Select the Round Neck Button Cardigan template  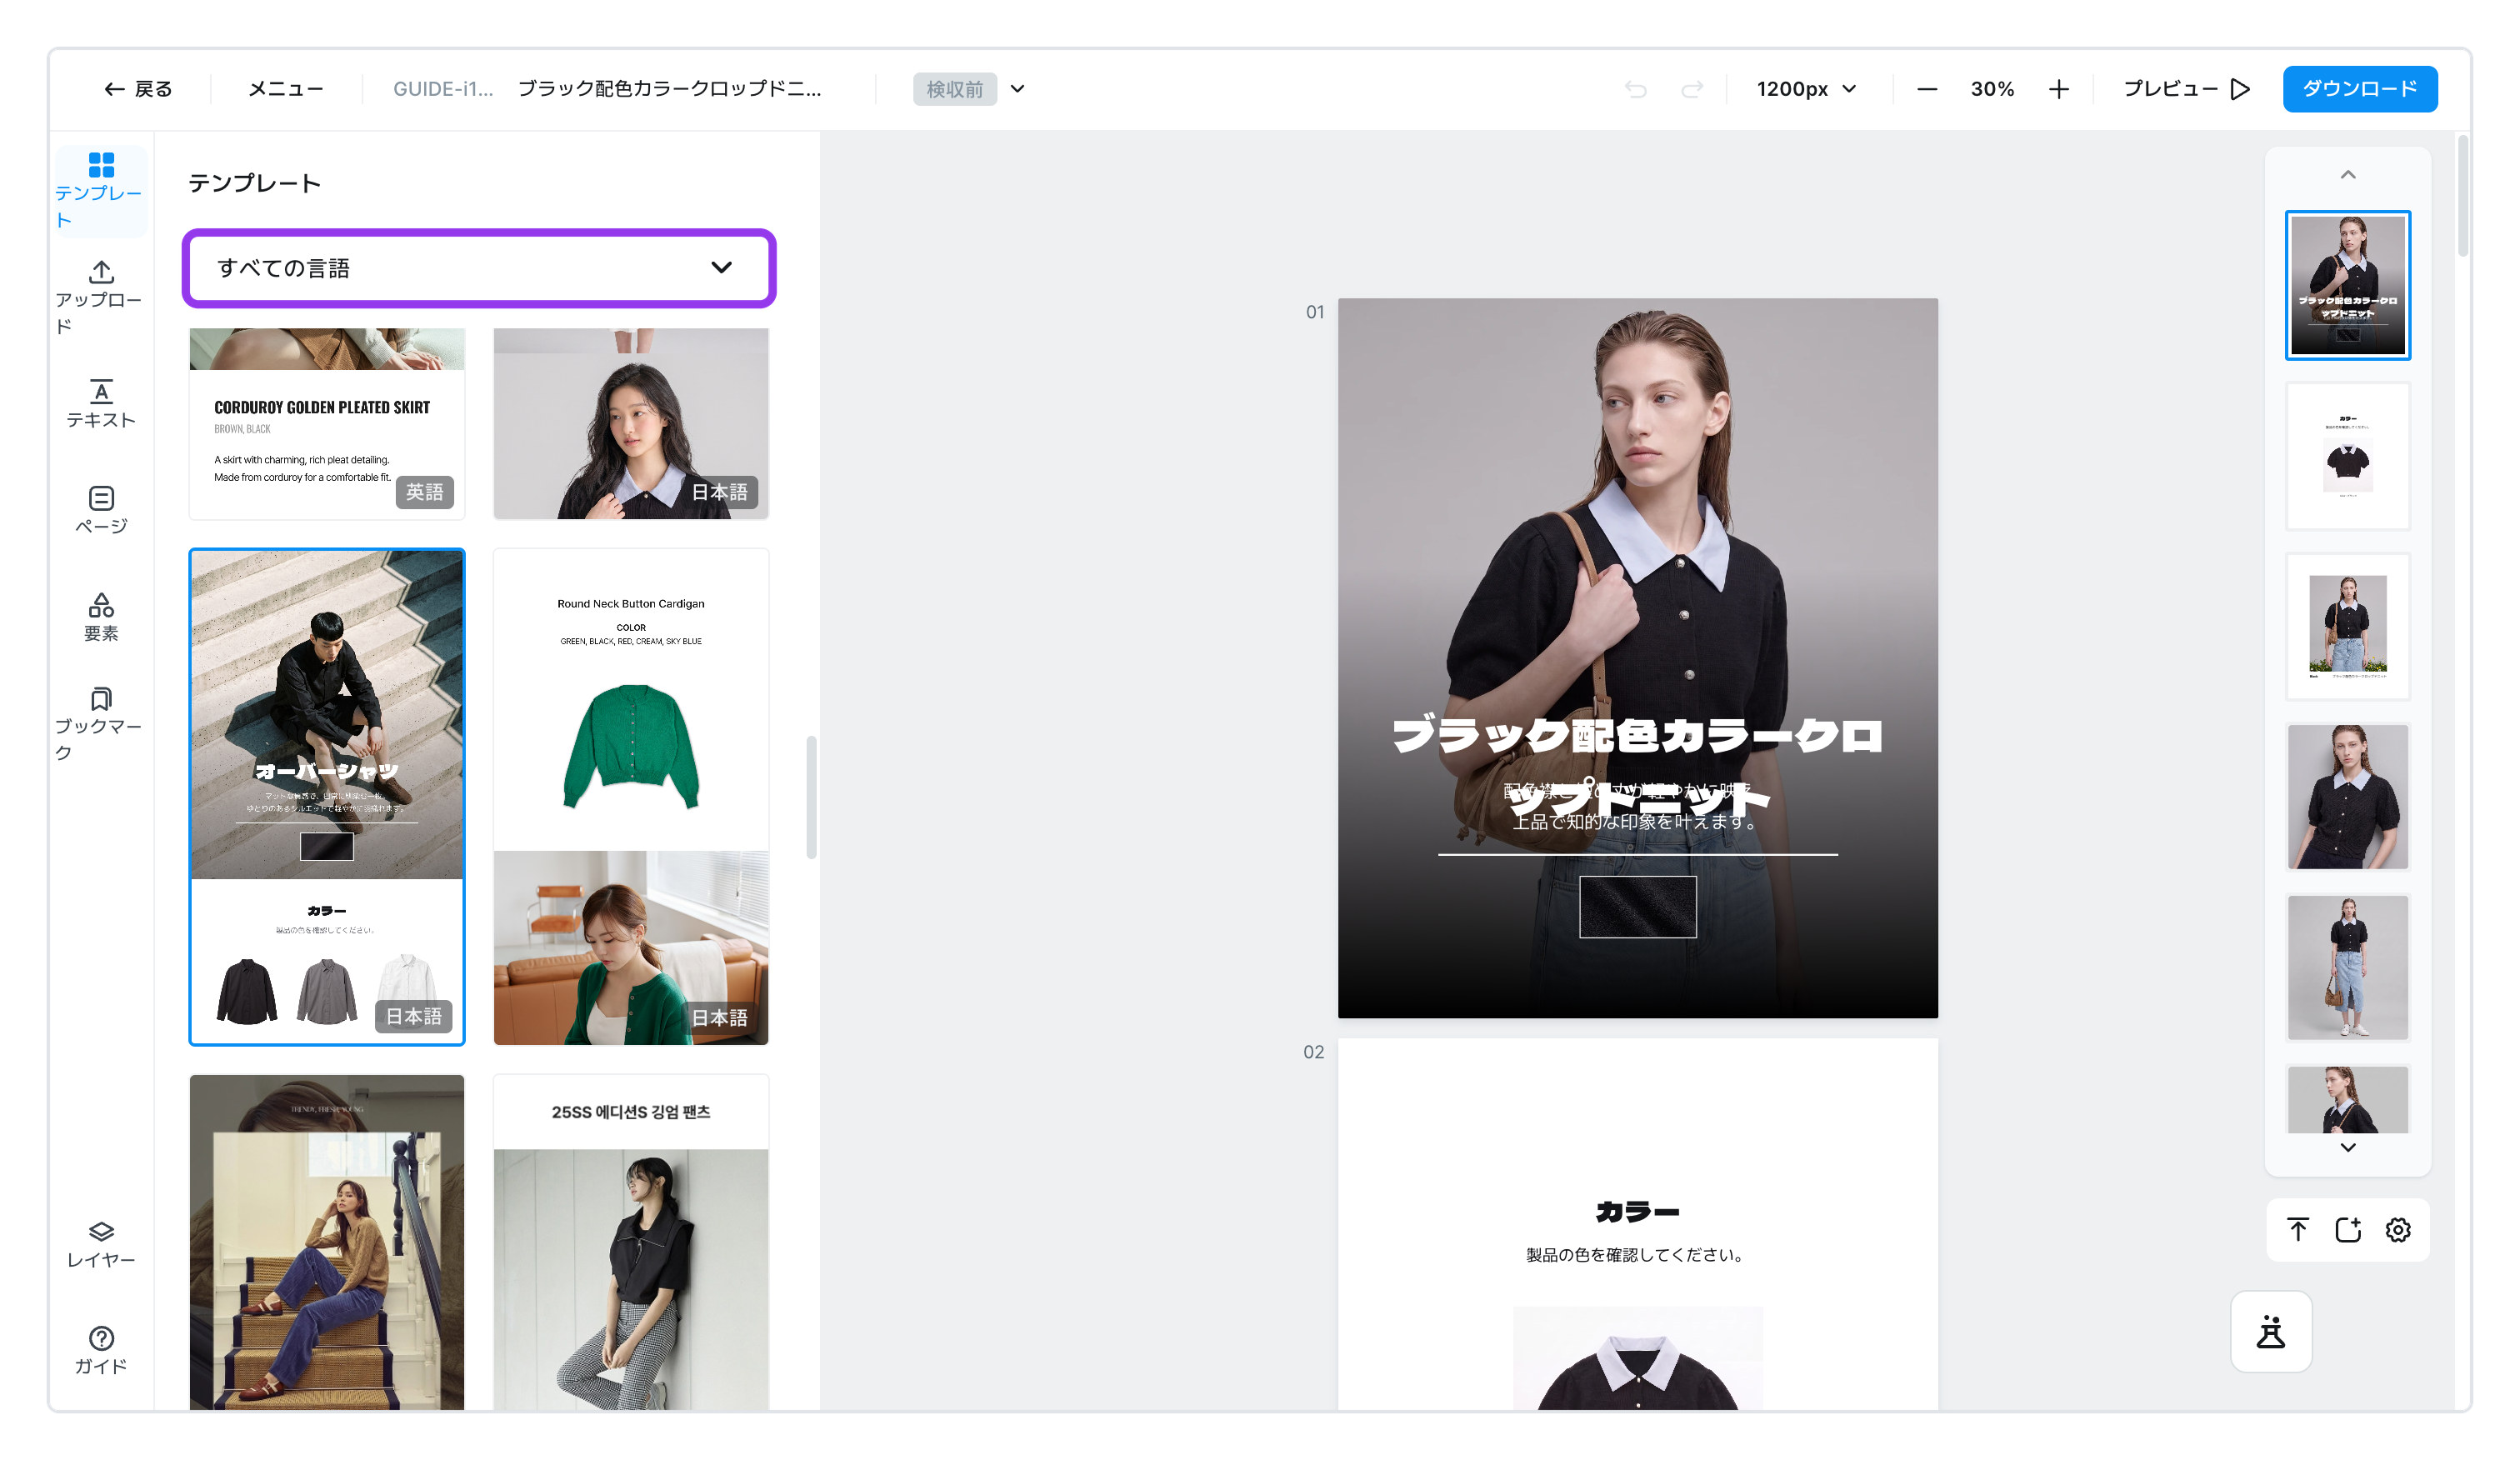pyautogui.click(x=631, y=796)
